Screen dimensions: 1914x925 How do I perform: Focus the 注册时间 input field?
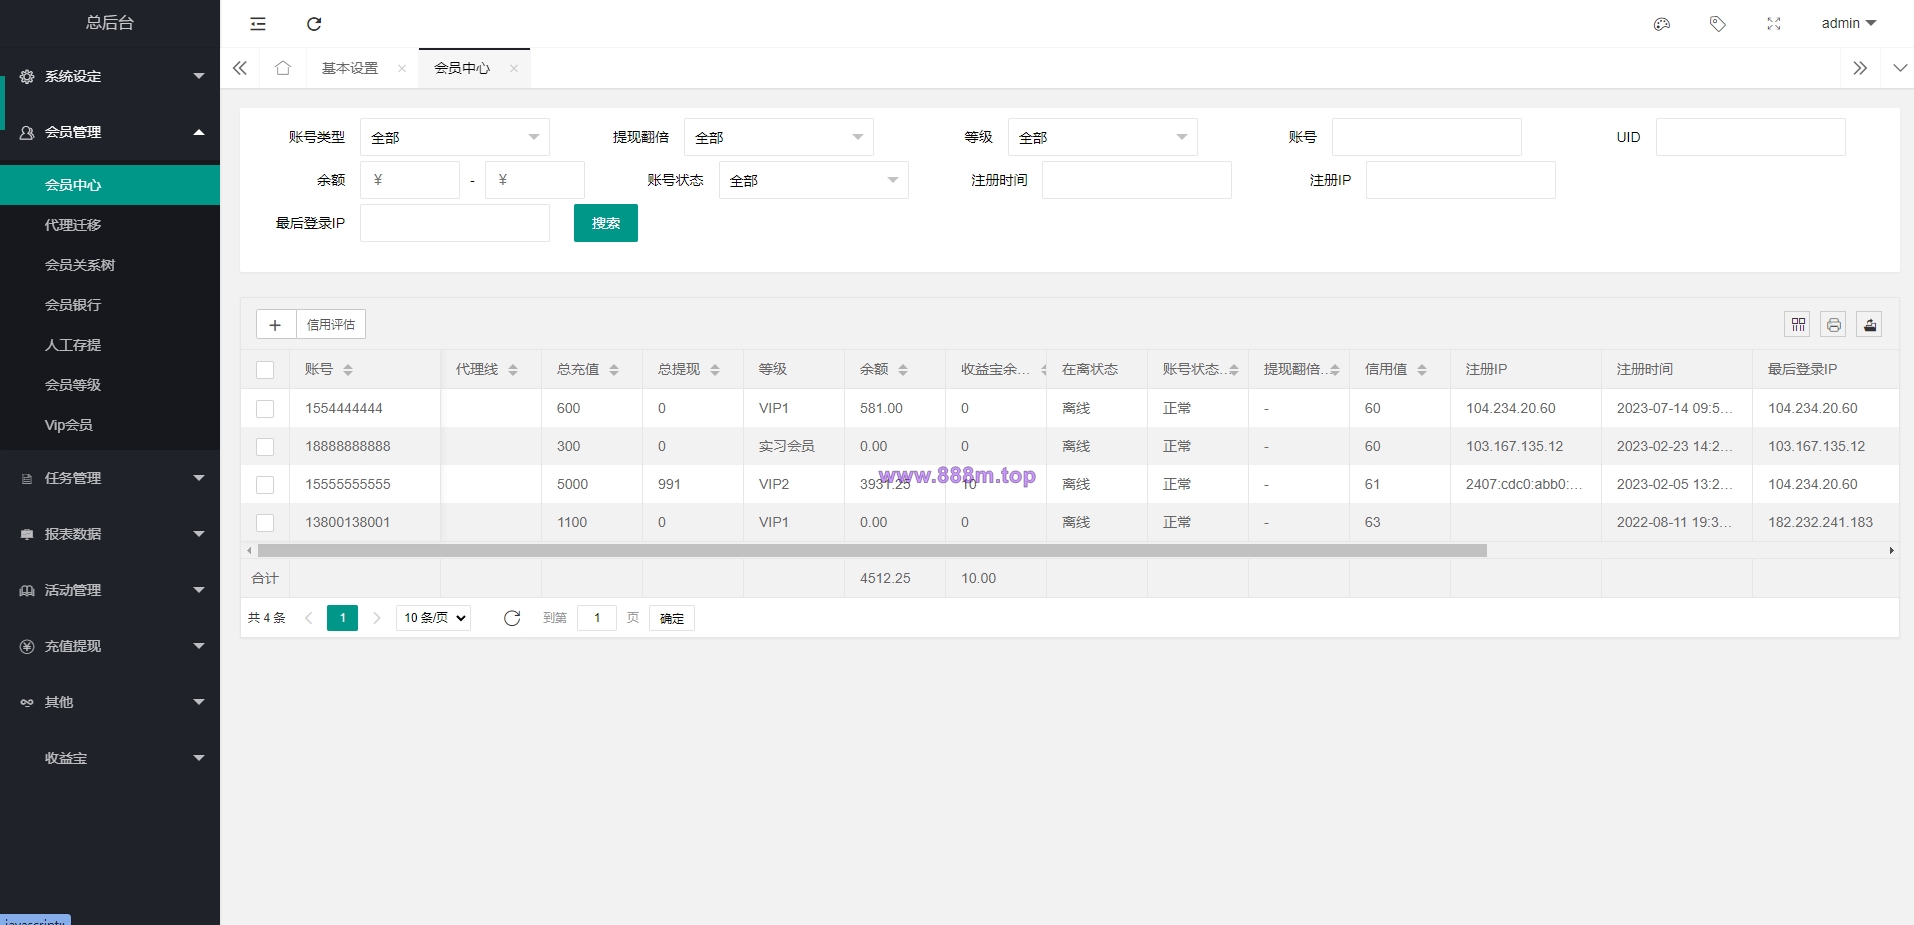coord(1137,180)
